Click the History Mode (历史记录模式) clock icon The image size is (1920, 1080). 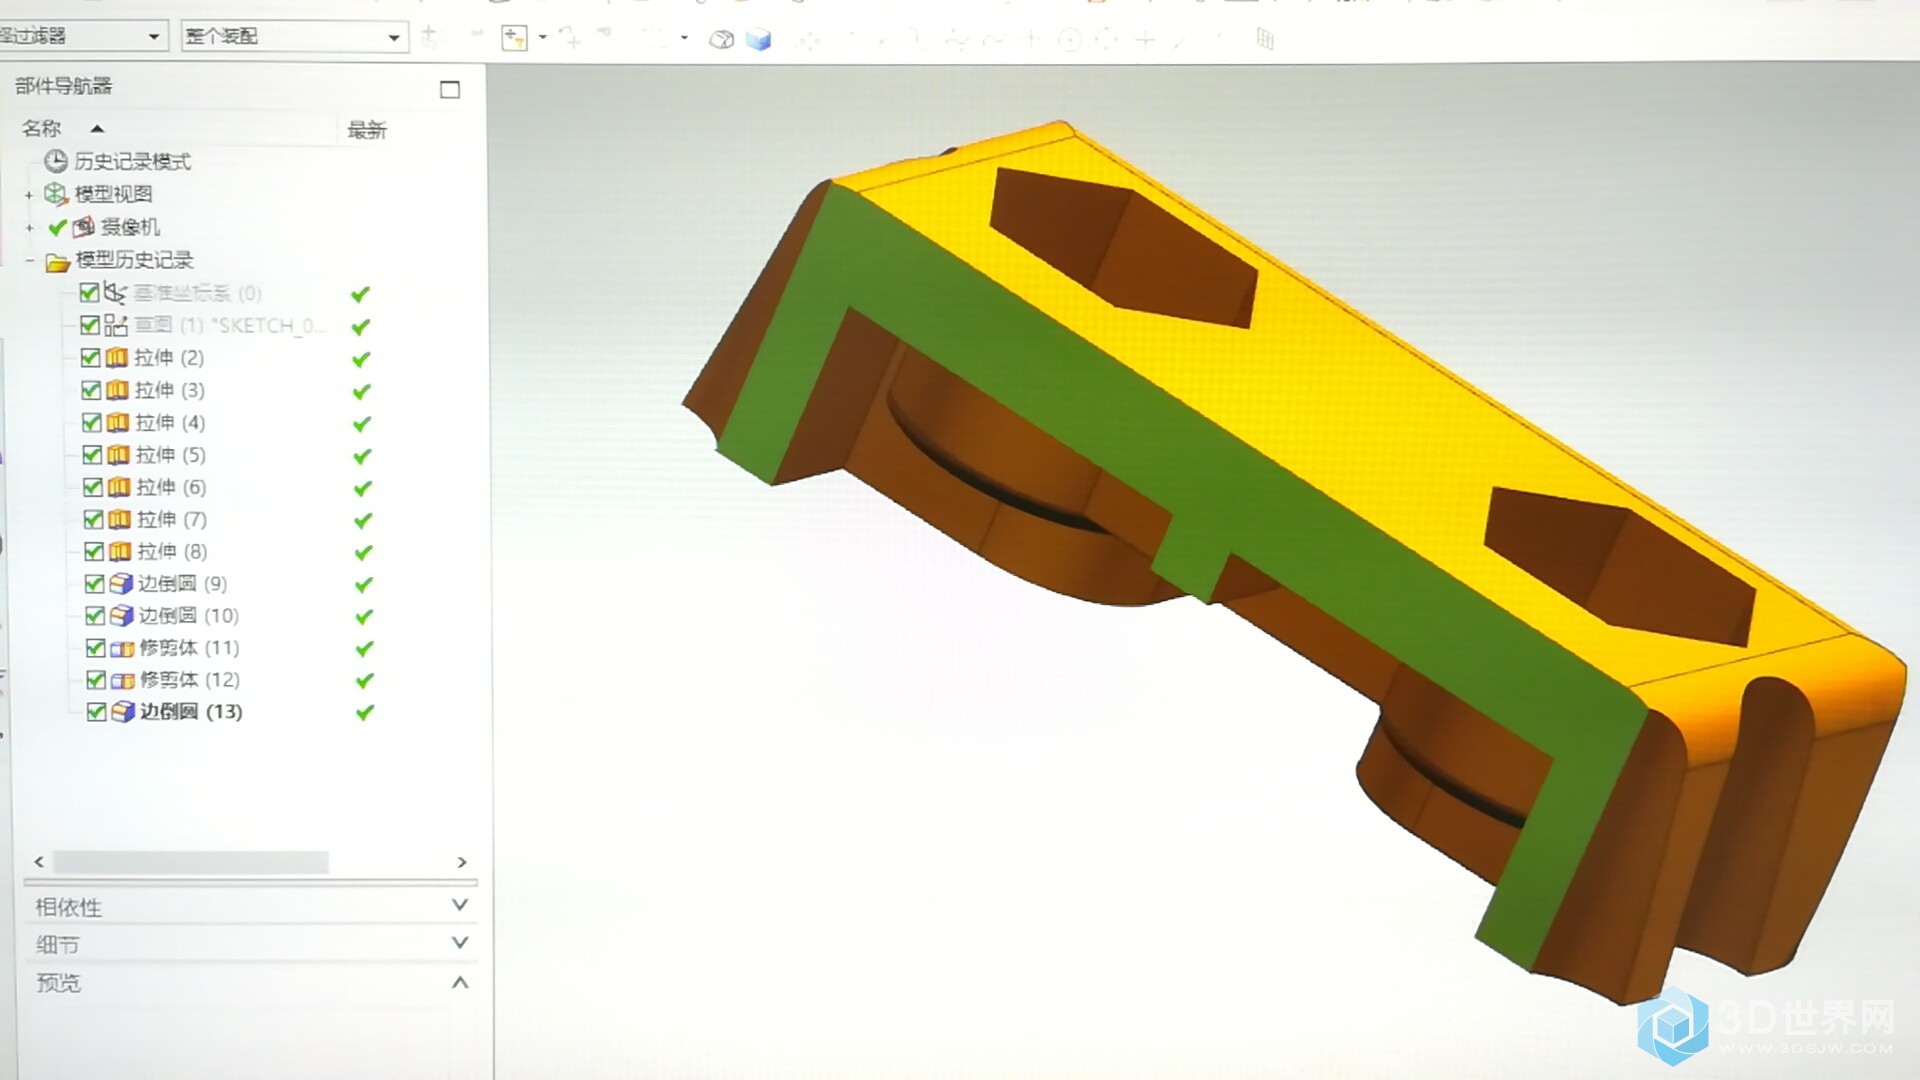coord(56,161)
